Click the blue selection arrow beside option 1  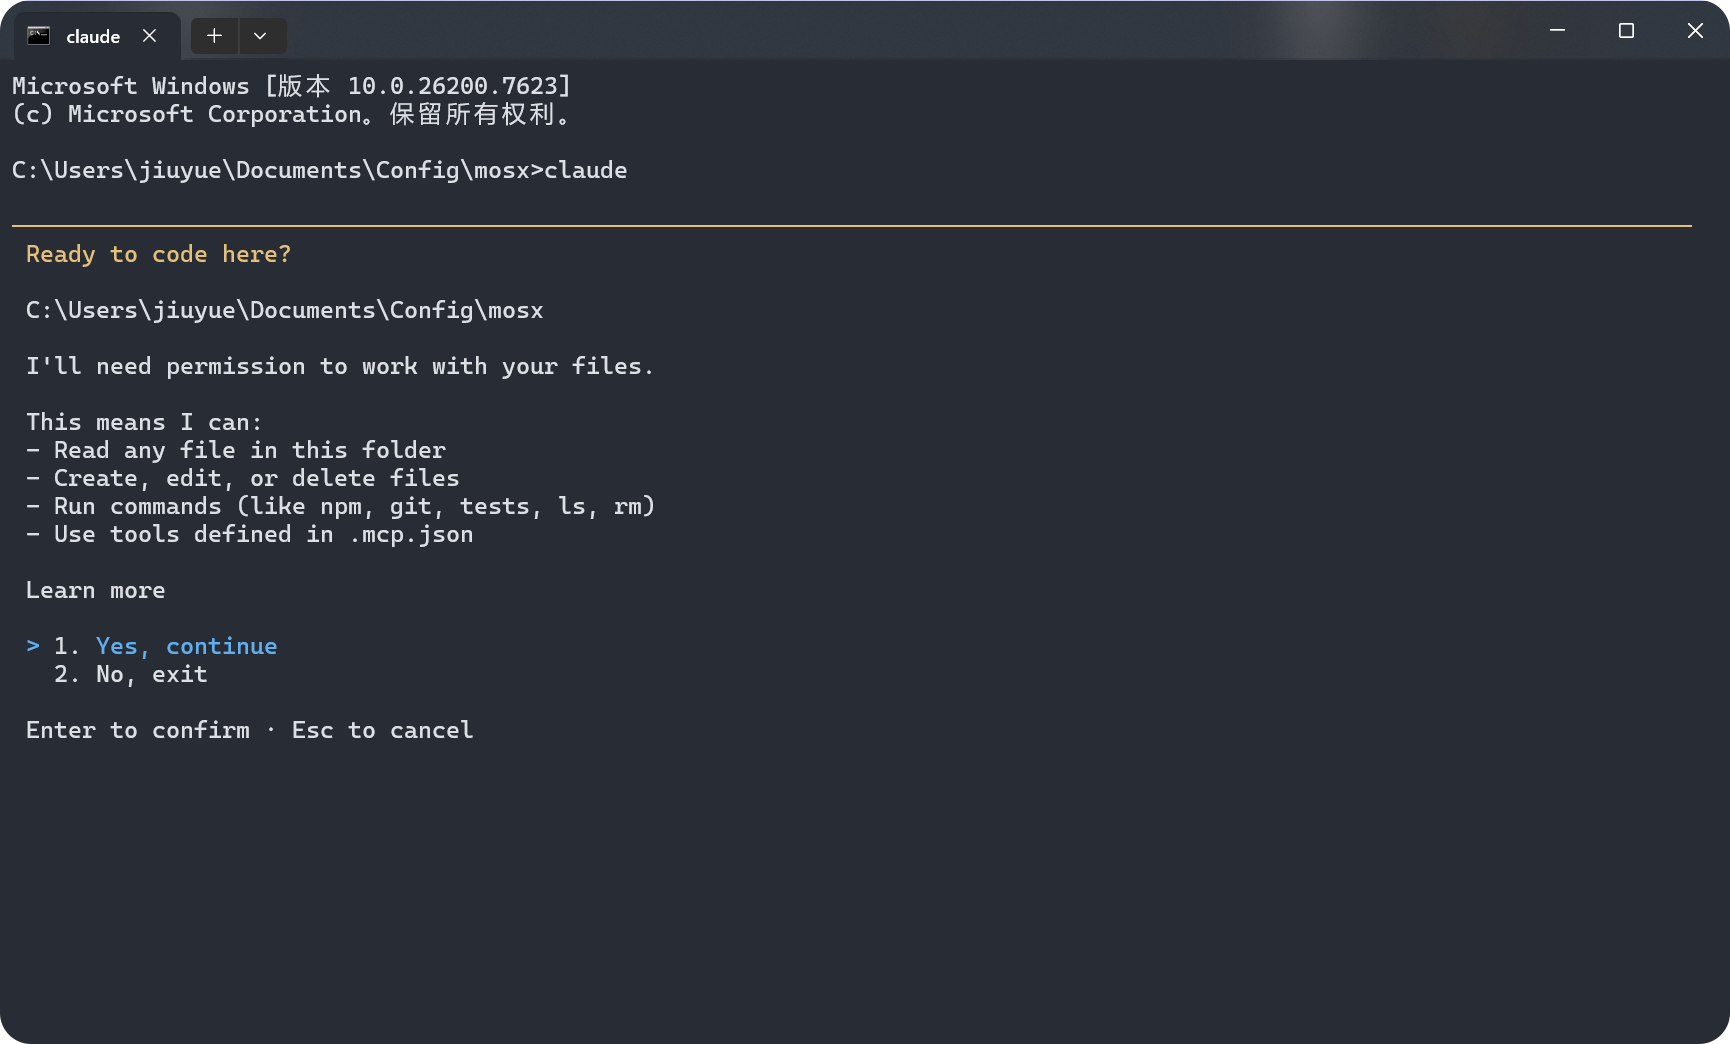(x=33, y=646)
